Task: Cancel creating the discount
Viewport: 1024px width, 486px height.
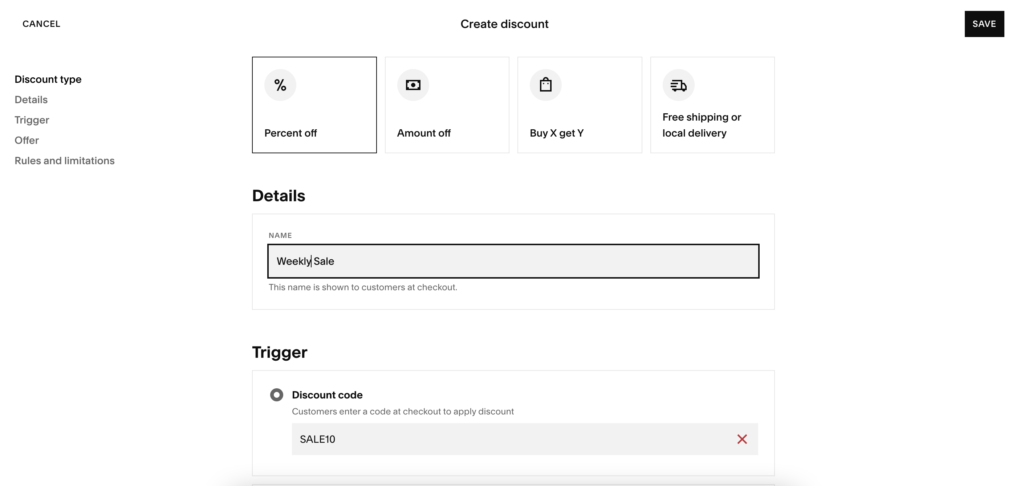Action: pos(41,24)
